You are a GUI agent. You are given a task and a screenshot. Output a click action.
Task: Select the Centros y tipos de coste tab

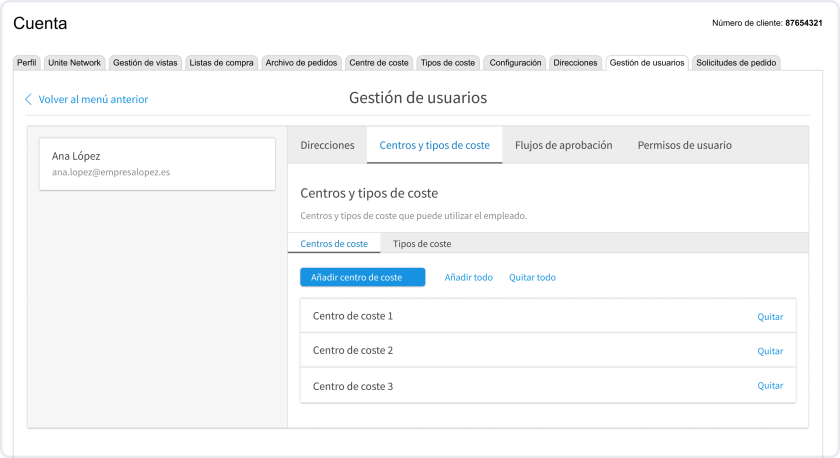[x=434, y=145]
